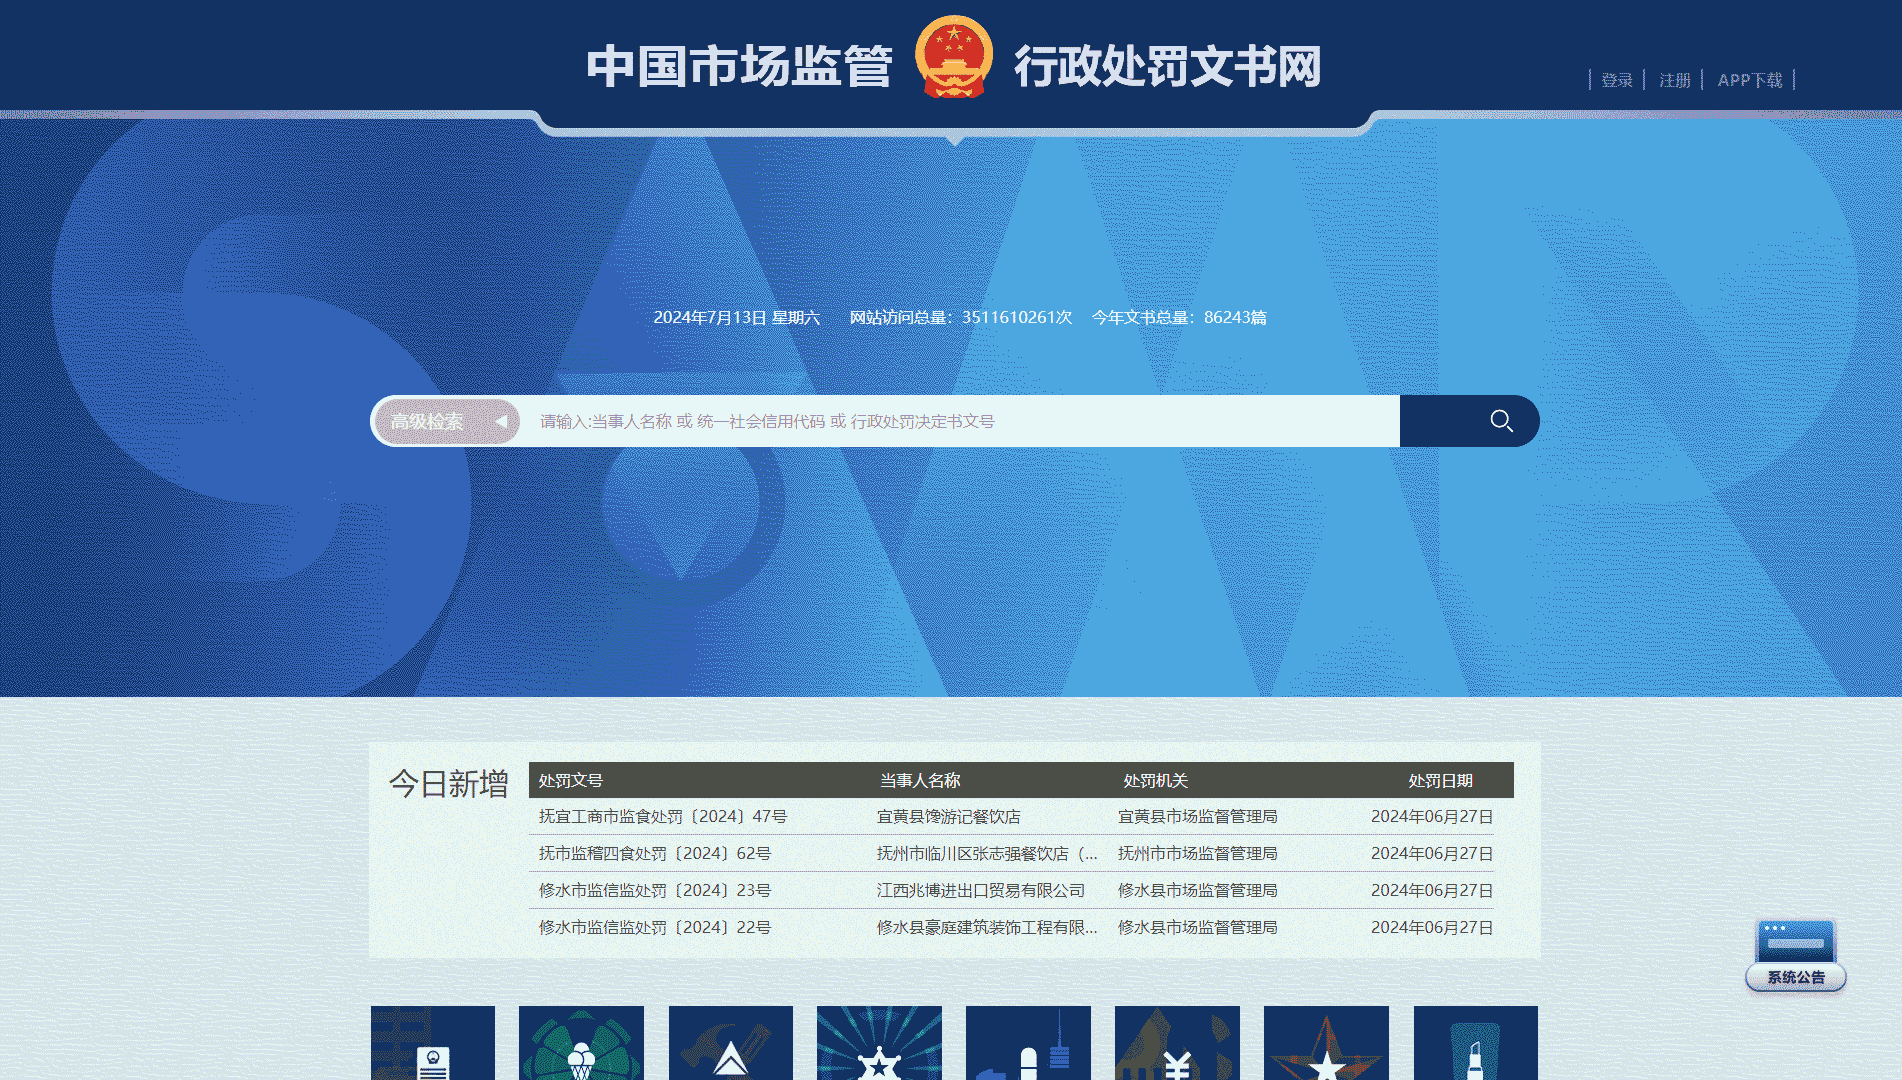Click the APP下载 download link
This screenshot has height=1080, width=1902.
1750,80
